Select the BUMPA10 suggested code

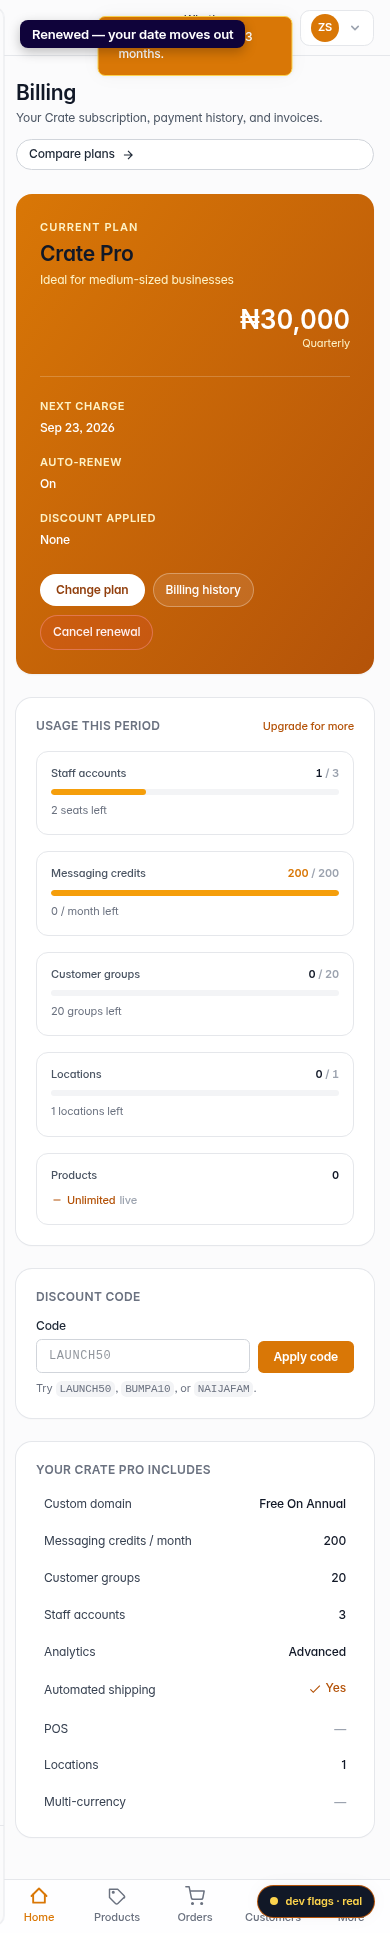pos(148,1389)
